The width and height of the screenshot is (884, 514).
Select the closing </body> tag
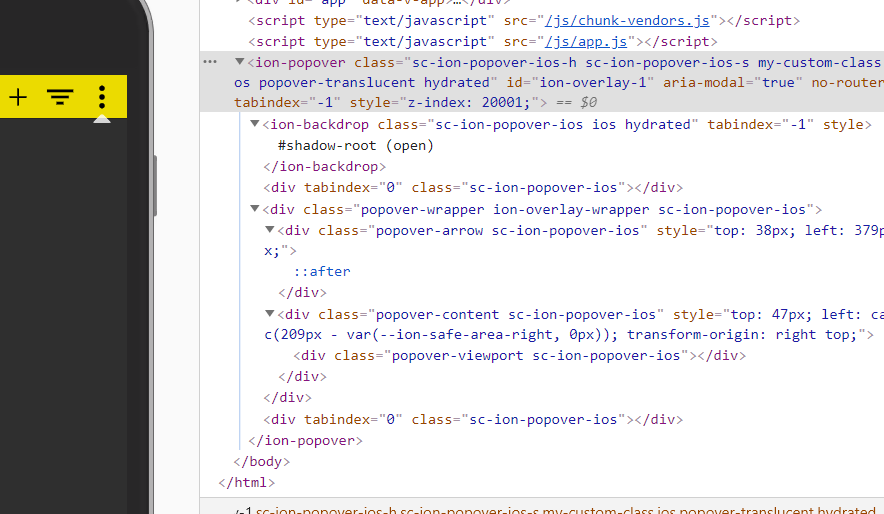(262, 462)
